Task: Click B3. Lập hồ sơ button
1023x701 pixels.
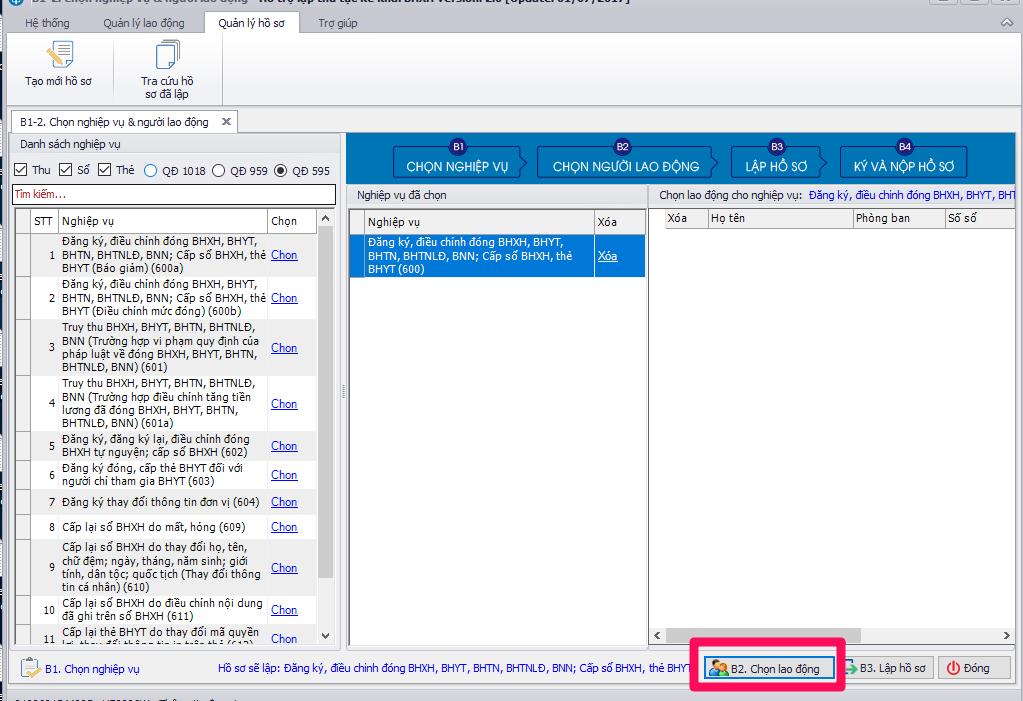Action: 886,668
